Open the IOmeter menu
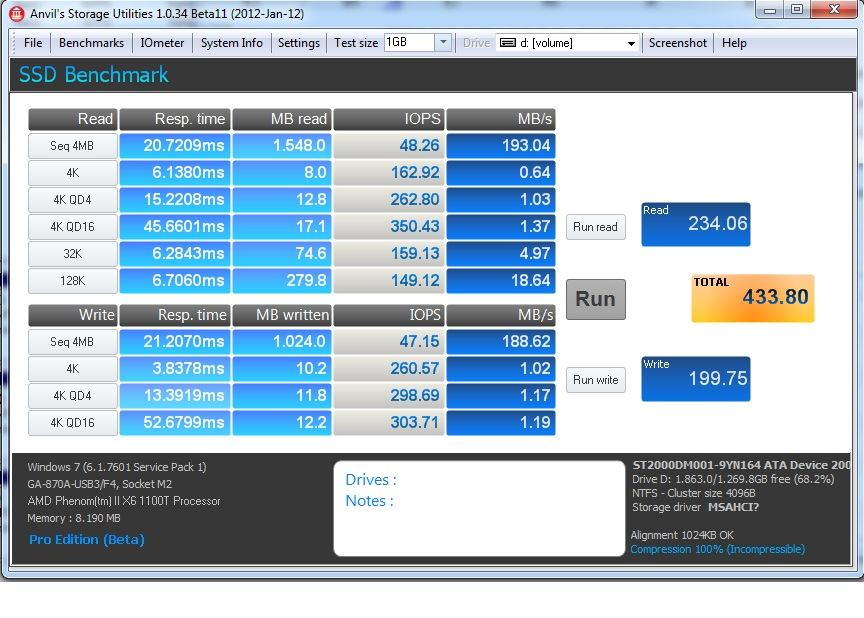 point(162,43)
